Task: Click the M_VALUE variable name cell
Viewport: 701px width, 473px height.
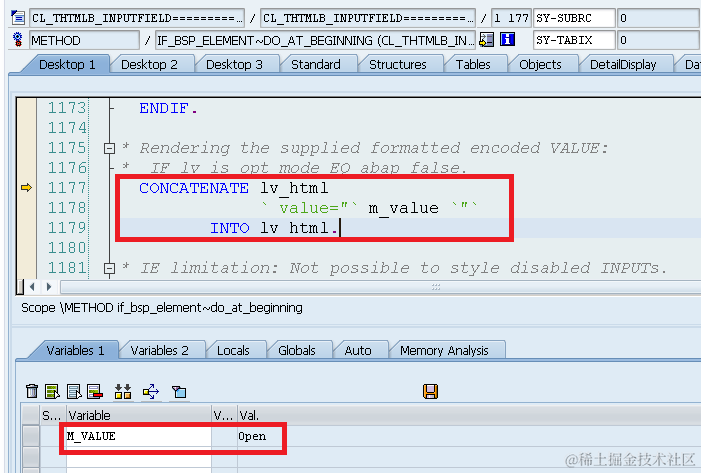Action: tap(139, 436)
